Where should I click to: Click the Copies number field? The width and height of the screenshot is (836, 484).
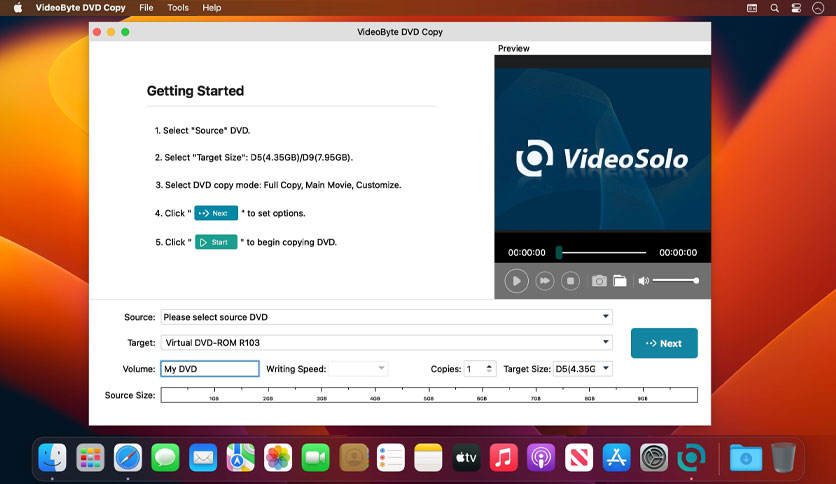pyautogui.click(x=474, y=368)
